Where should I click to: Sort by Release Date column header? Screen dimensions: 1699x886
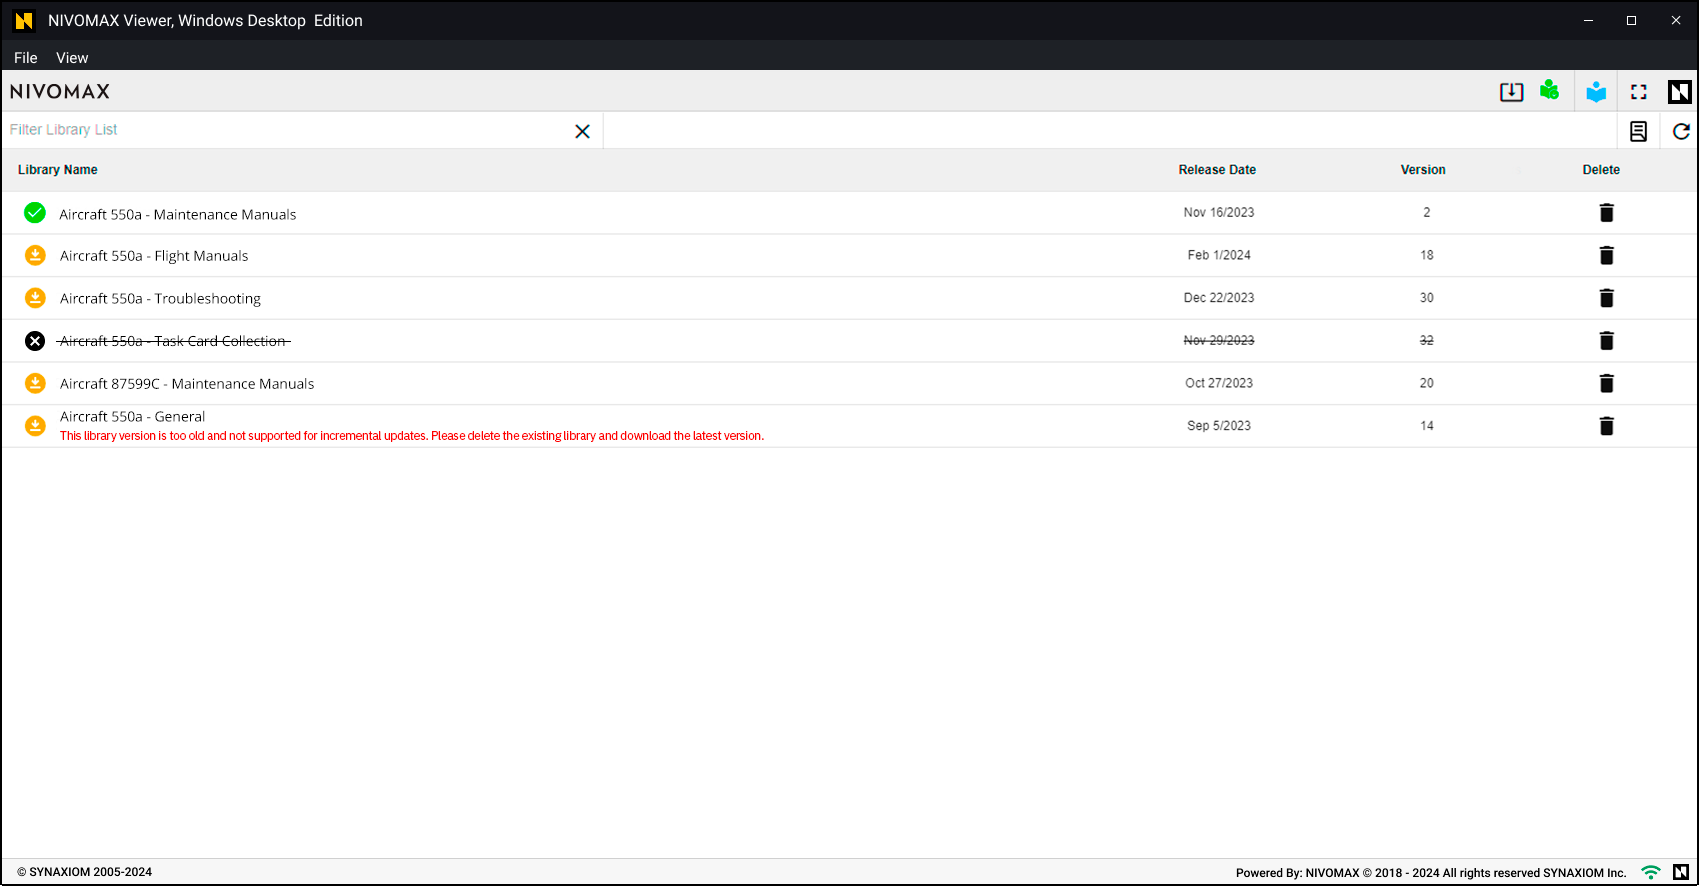[x=1217, y=170]
